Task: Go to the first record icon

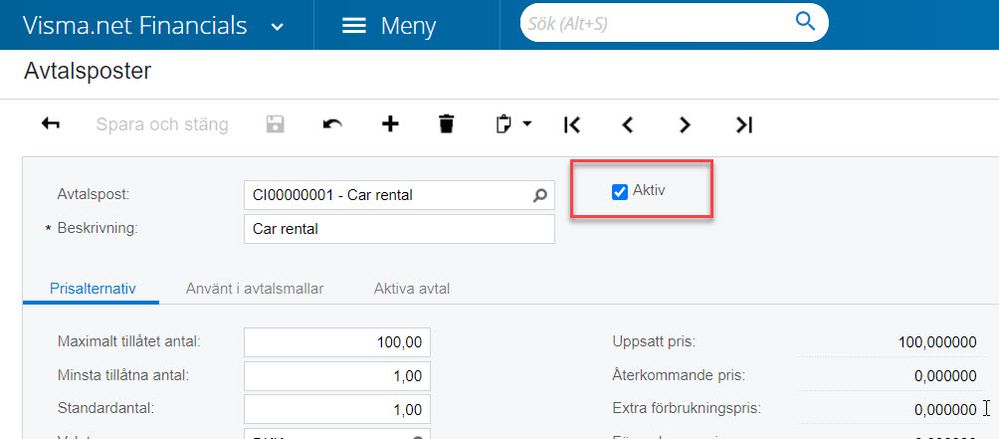Action: tap(572, 124)
